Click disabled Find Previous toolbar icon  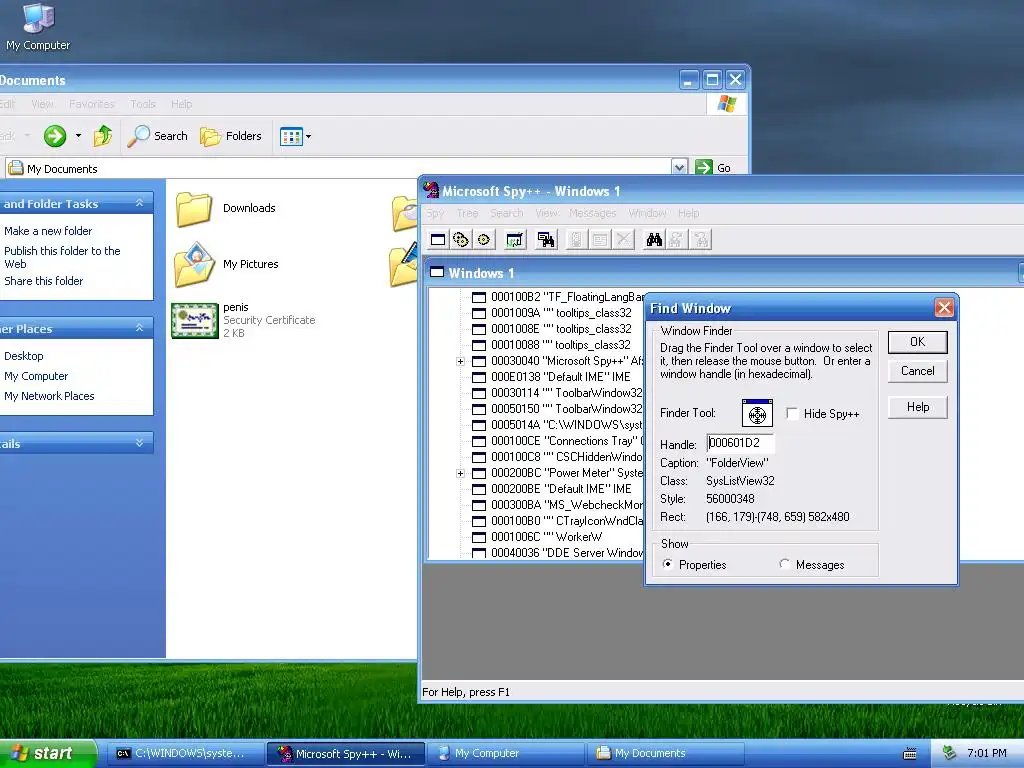coord(701,240)
